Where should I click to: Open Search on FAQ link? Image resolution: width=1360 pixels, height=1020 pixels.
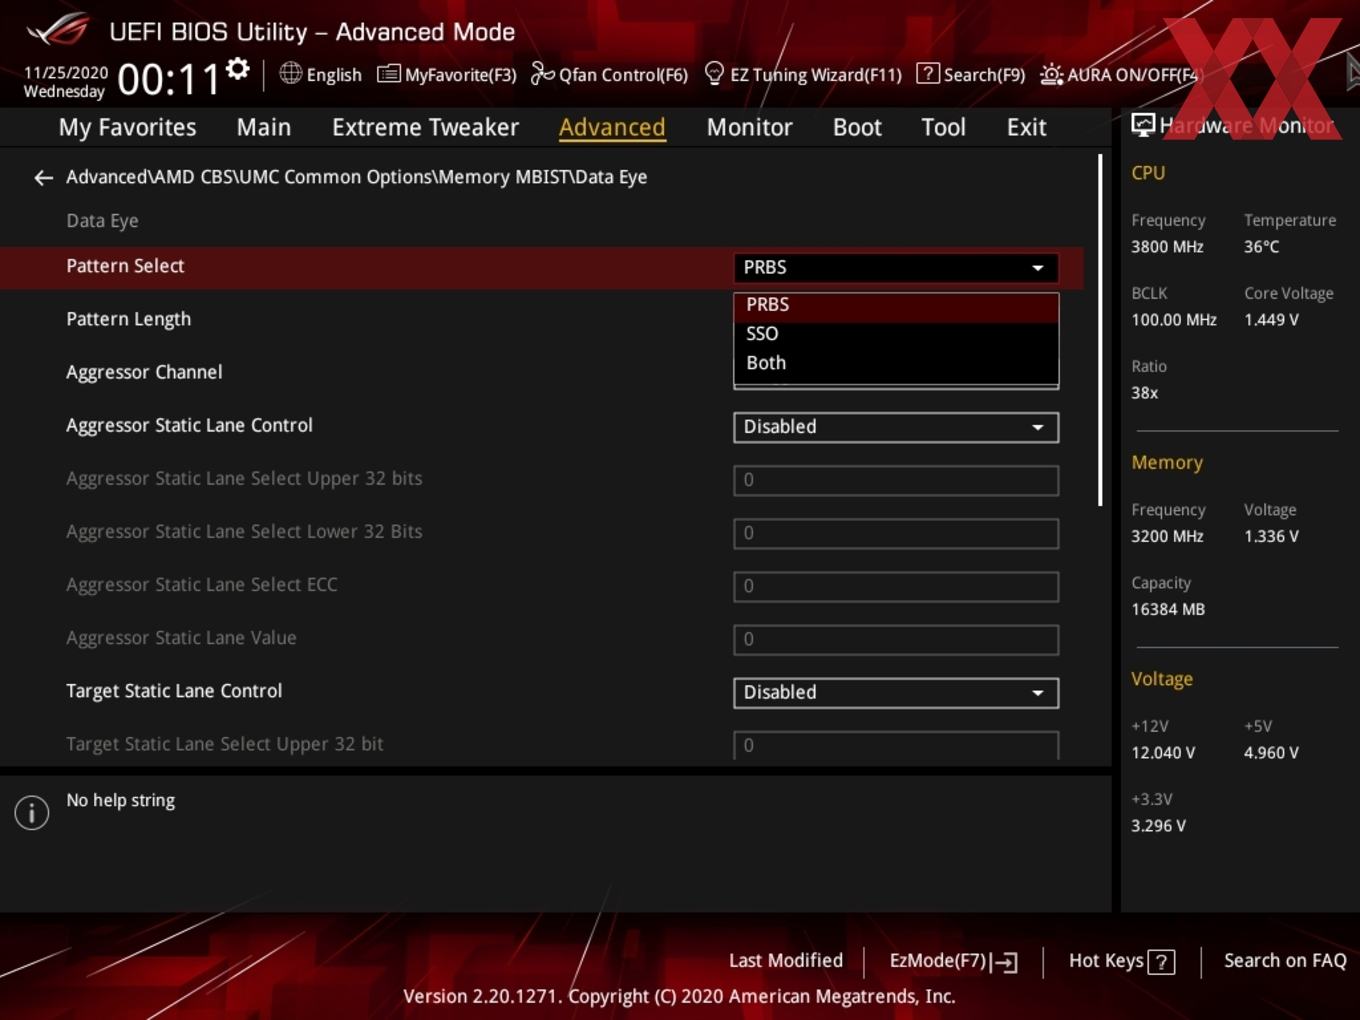coord(1285,961)
